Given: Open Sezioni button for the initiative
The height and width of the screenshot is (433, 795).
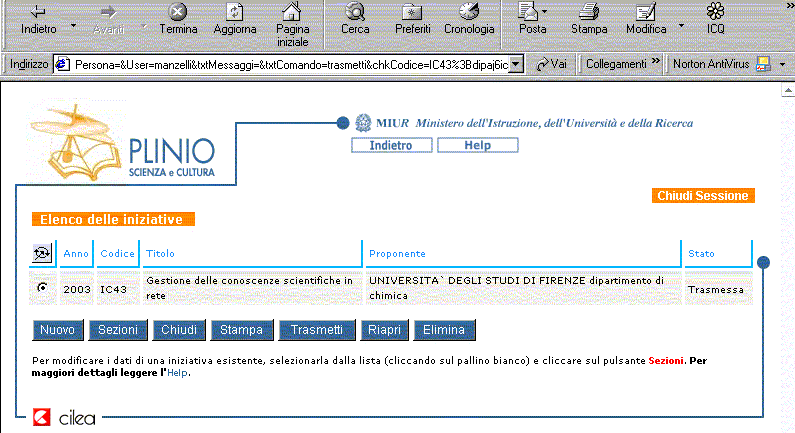Looking at the screenshot, I should pos(118,330).
